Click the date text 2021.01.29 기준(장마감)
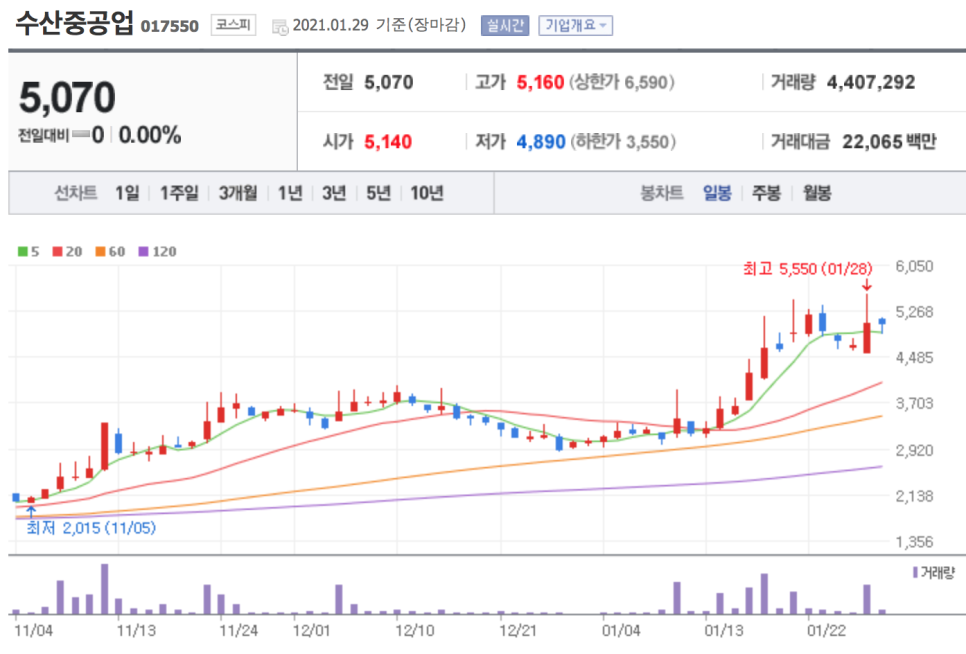 380,25
